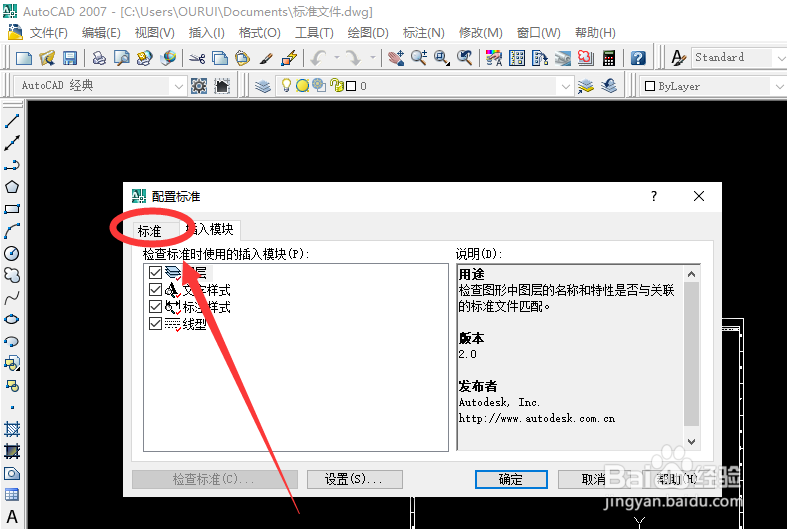
Task: Uncheck the 图层 plug-in checkbox
Action: tap(155, 273)
